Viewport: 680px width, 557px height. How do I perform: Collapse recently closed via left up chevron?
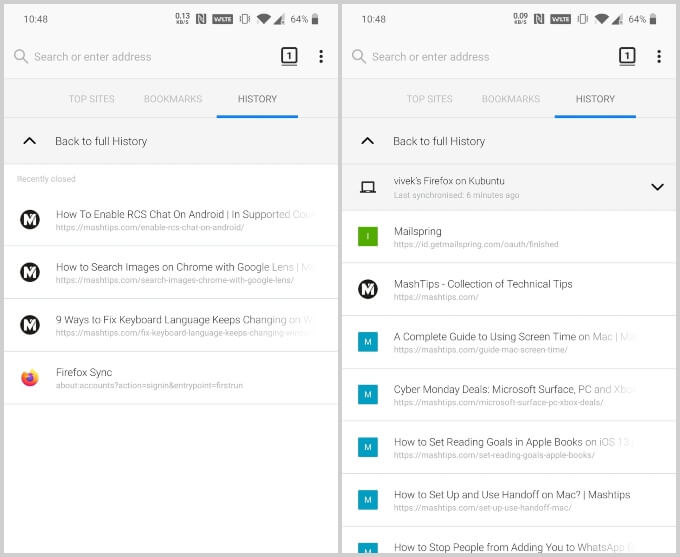pyautogui.click(x=29, y=141)
